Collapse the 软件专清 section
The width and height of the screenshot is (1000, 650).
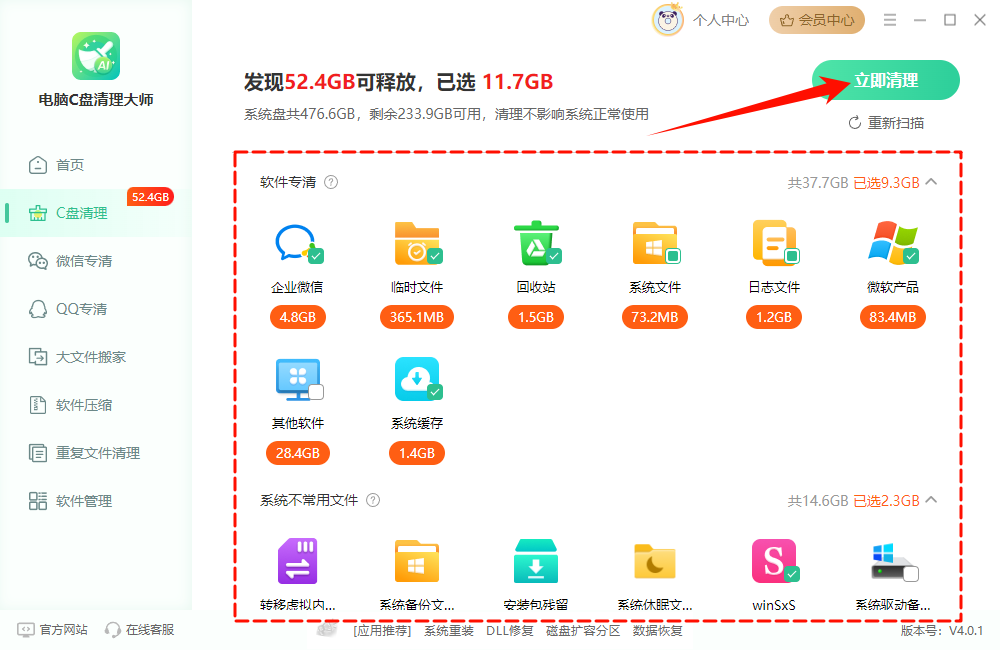coord(929,182)
